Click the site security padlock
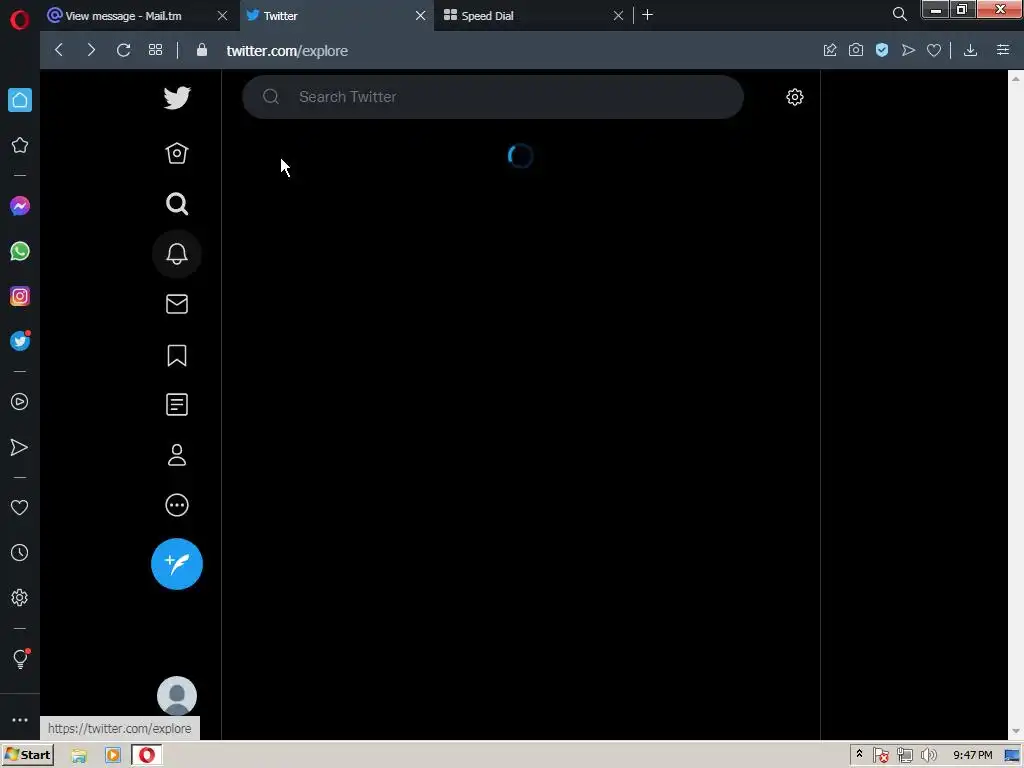 pos(202,50)
